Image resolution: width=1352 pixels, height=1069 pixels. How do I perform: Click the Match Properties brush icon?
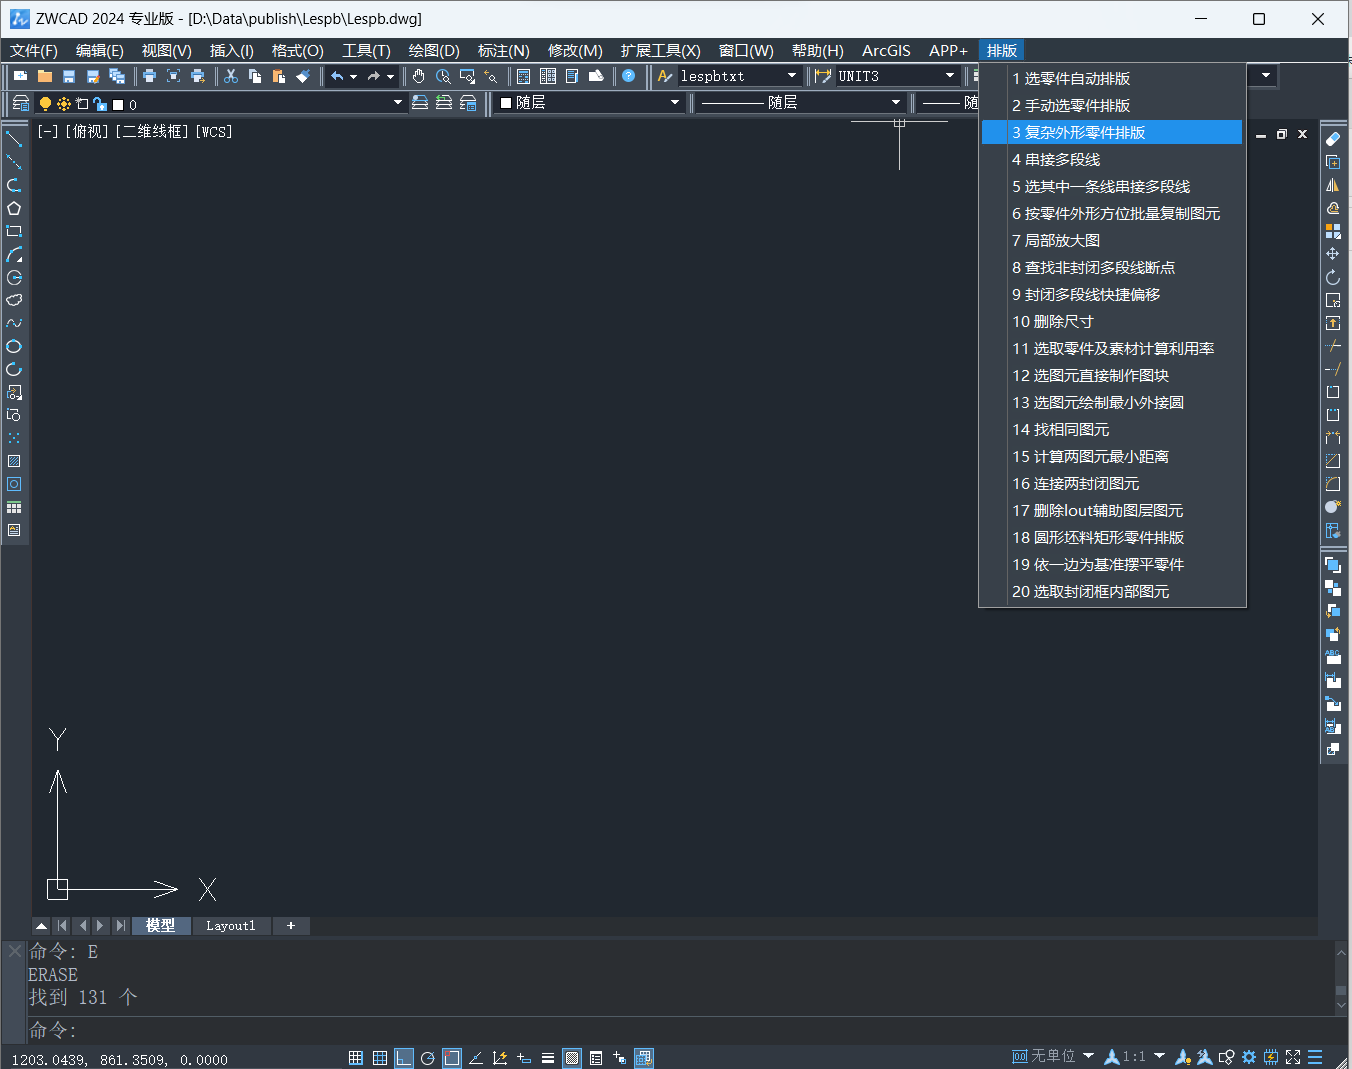pyautogui.click(x=303, y=76)
